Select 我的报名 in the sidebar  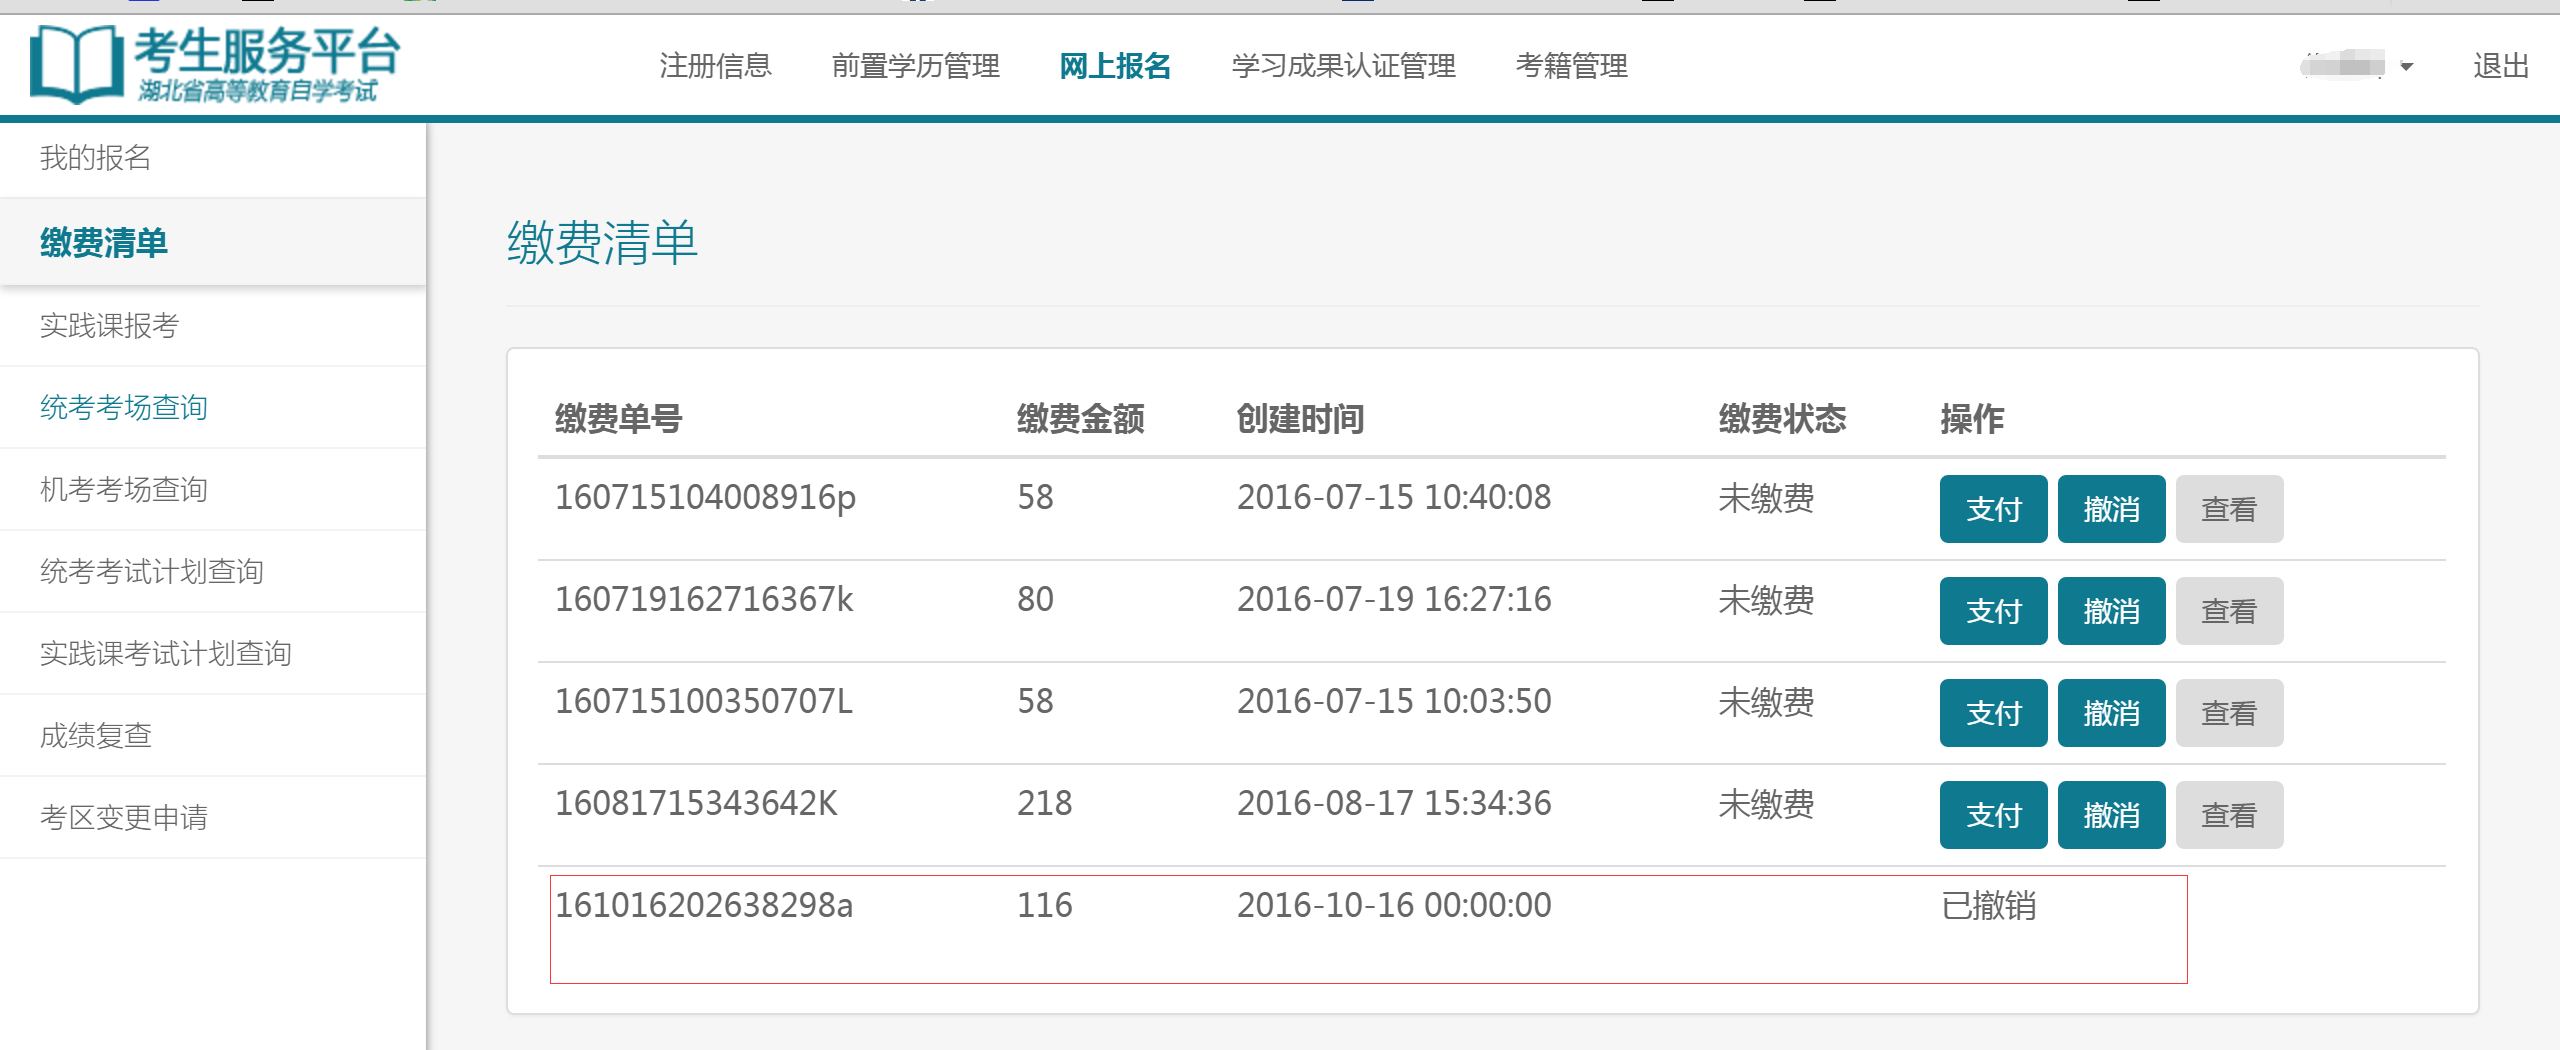[x=96, y=158]
